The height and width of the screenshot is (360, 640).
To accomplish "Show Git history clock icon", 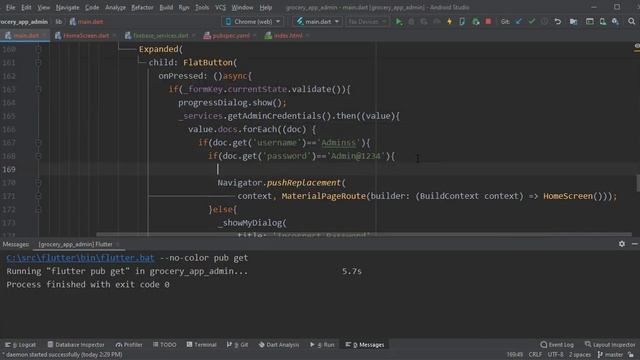I will 544,22.
